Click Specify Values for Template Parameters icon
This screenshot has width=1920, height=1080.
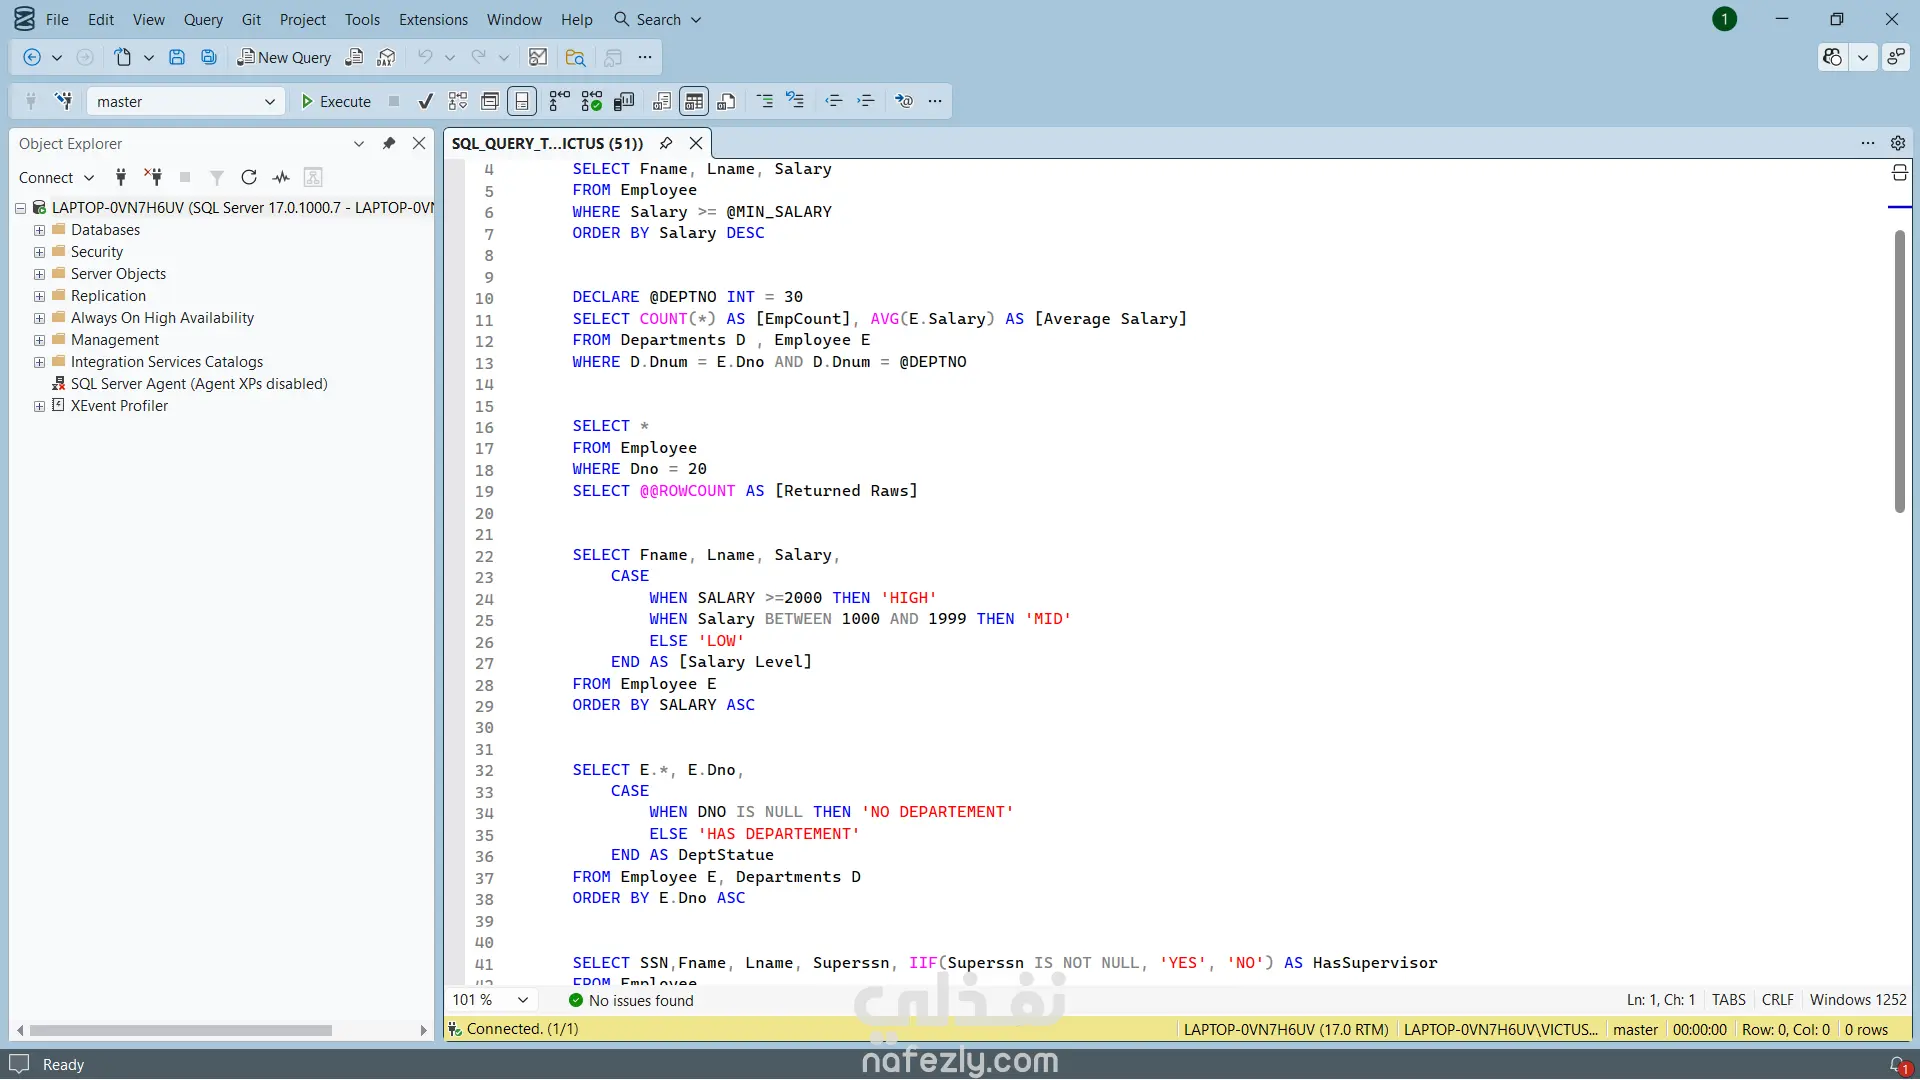(x=904, y=101)
